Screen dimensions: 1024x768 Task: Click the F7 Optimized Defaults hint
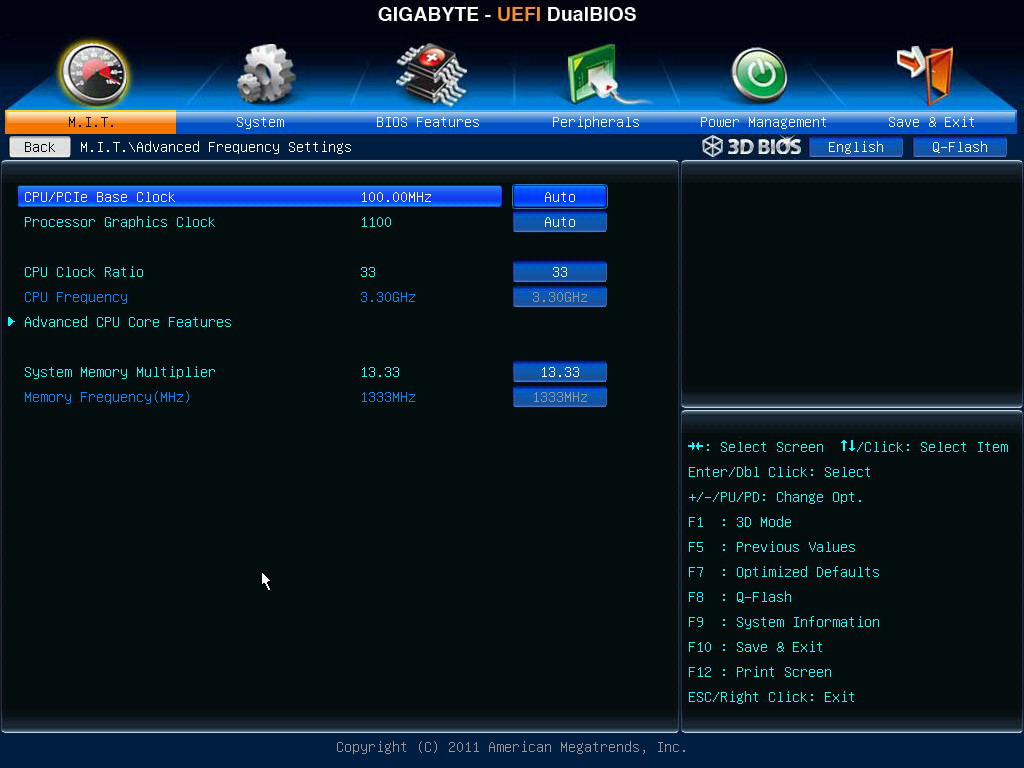pyautogui.click(x=784, y=572)
